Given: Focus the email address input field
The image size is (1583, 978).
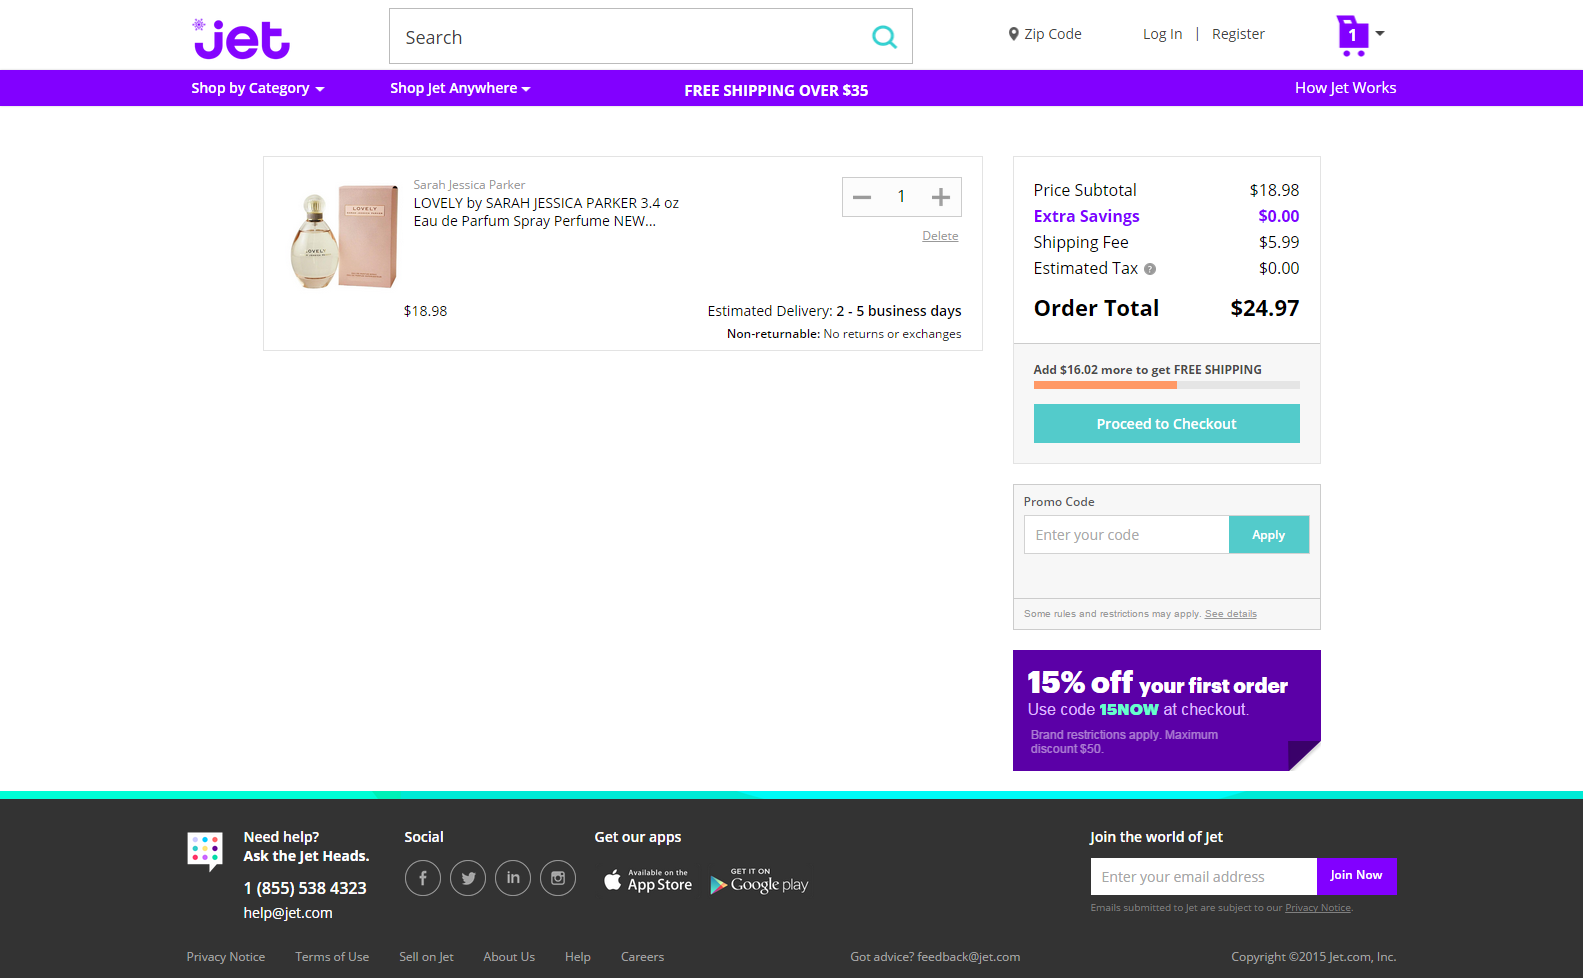Looking at the screenshot, I should click(1203, 876).
